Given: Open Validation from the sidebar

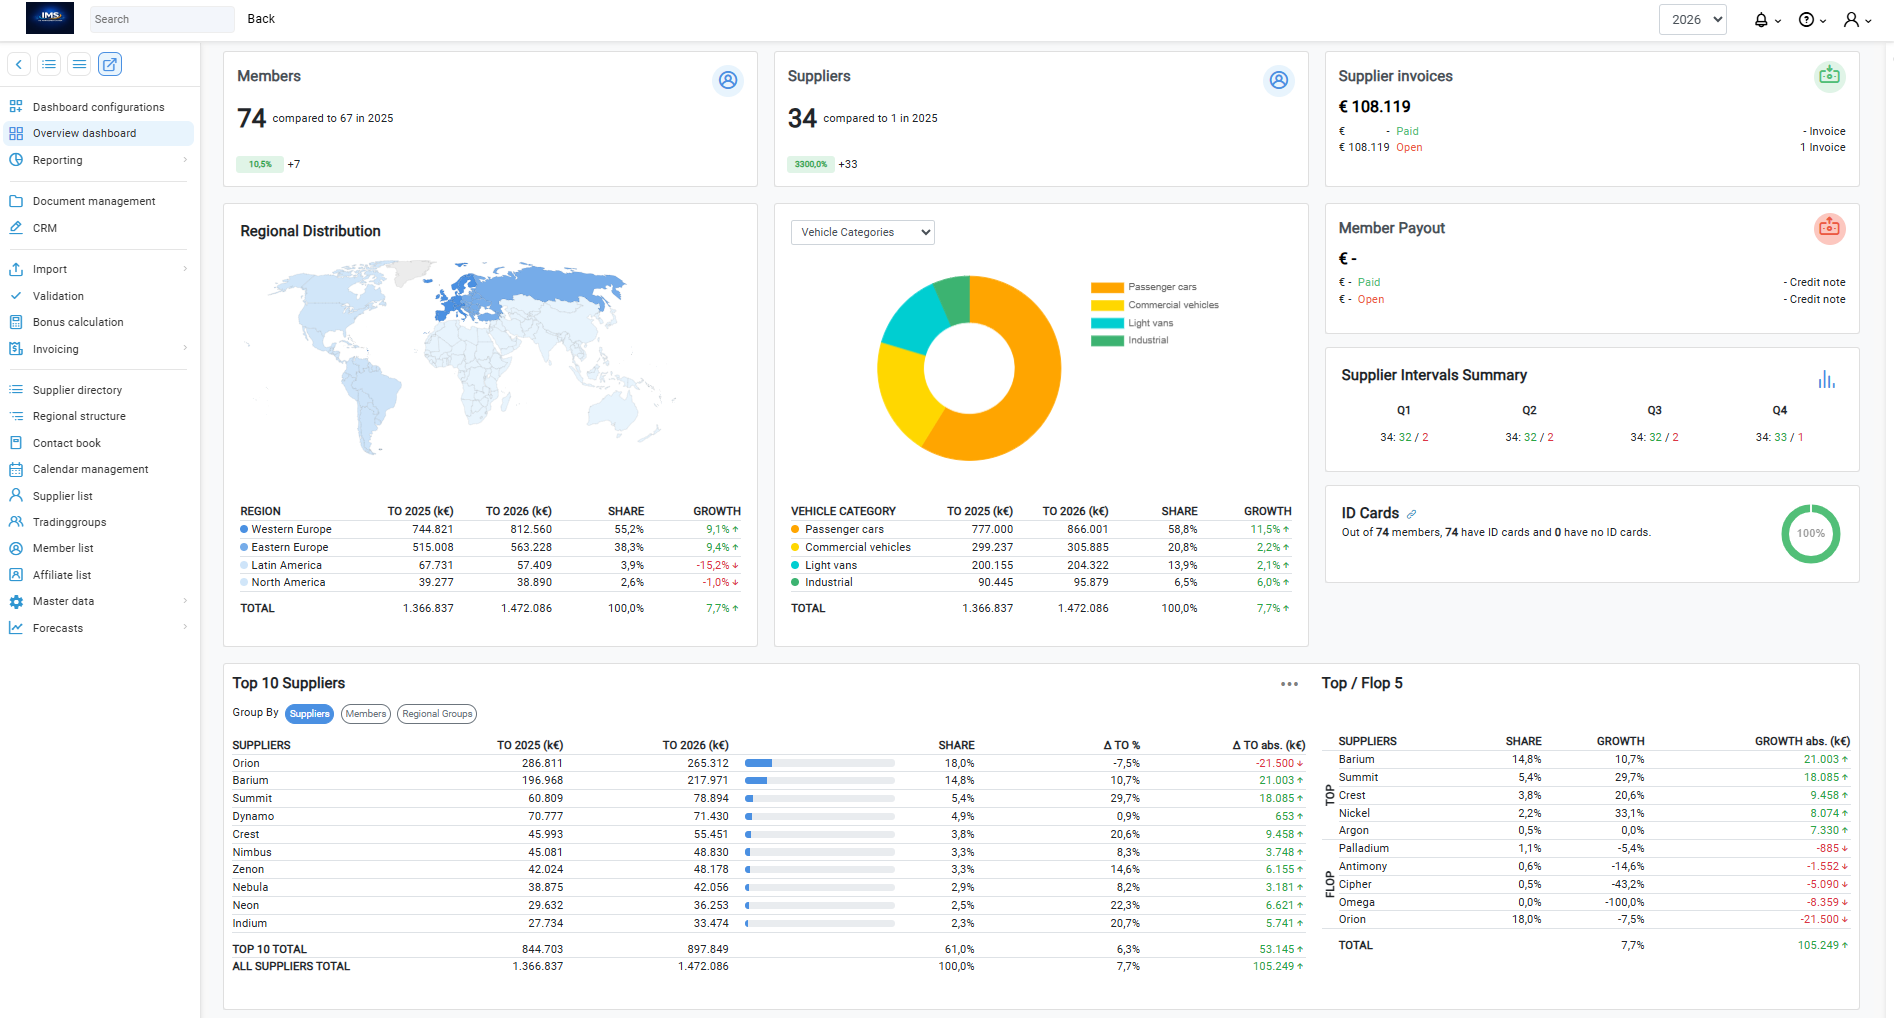Looking at the screenshot, I should pyautogui.click(x=58, y=296).
